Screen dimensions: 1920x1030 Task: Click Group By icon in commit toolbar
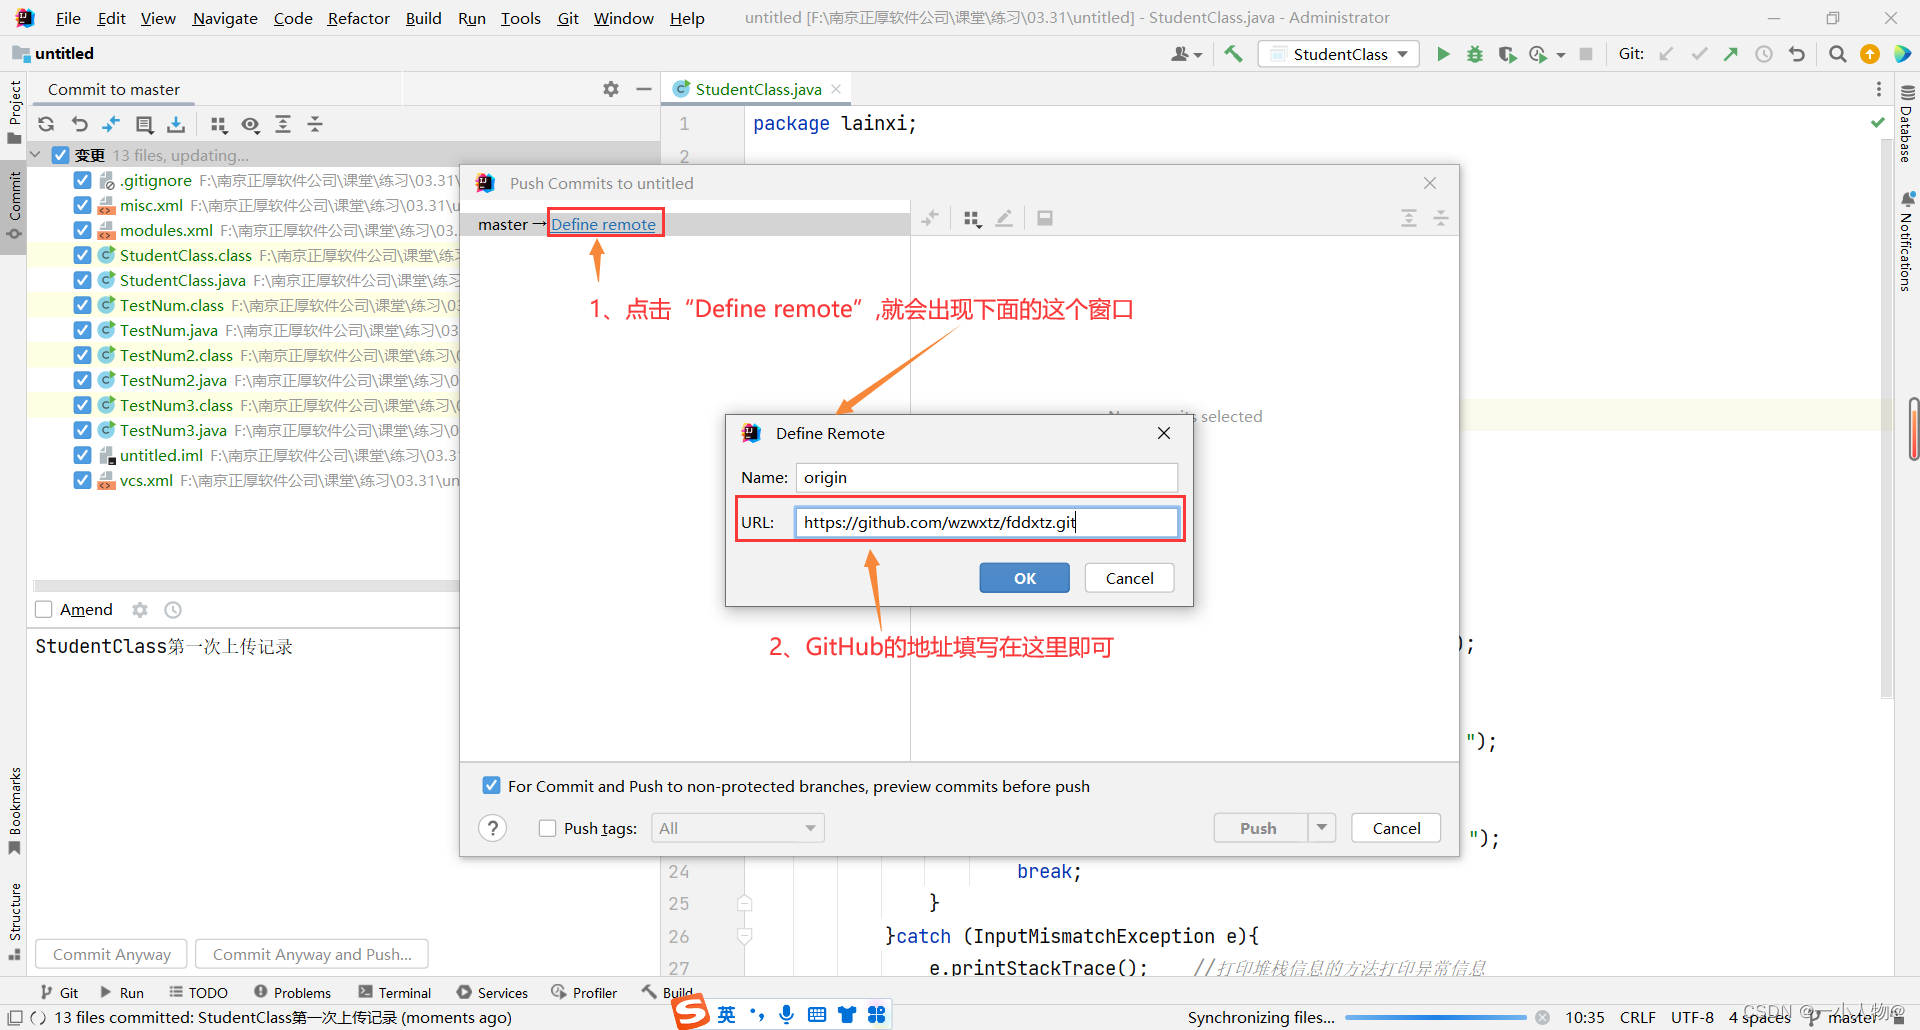pyautogui.click(x=219, y=124)
